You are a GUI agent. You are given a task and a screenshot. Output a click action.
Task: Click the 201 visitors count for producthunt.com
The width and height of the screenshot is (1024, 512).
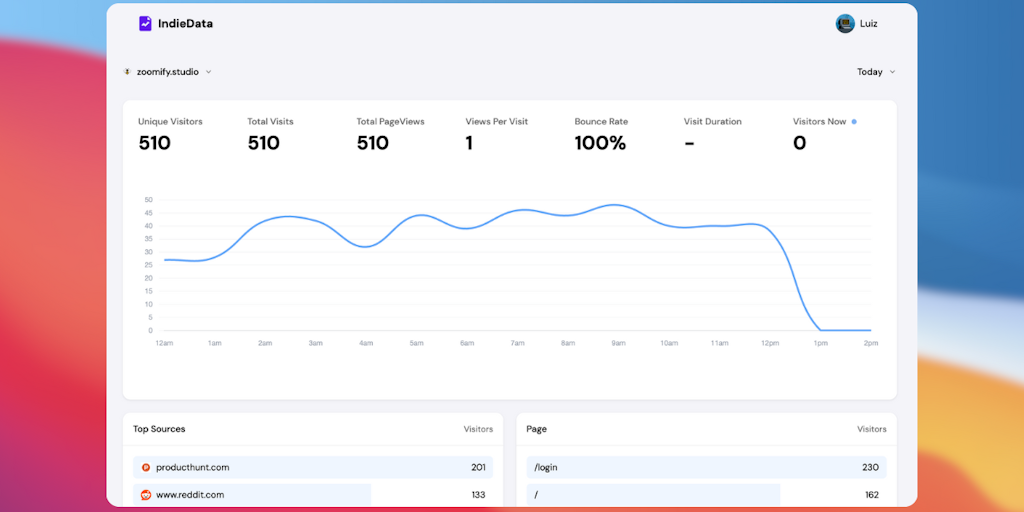(478, 468)
